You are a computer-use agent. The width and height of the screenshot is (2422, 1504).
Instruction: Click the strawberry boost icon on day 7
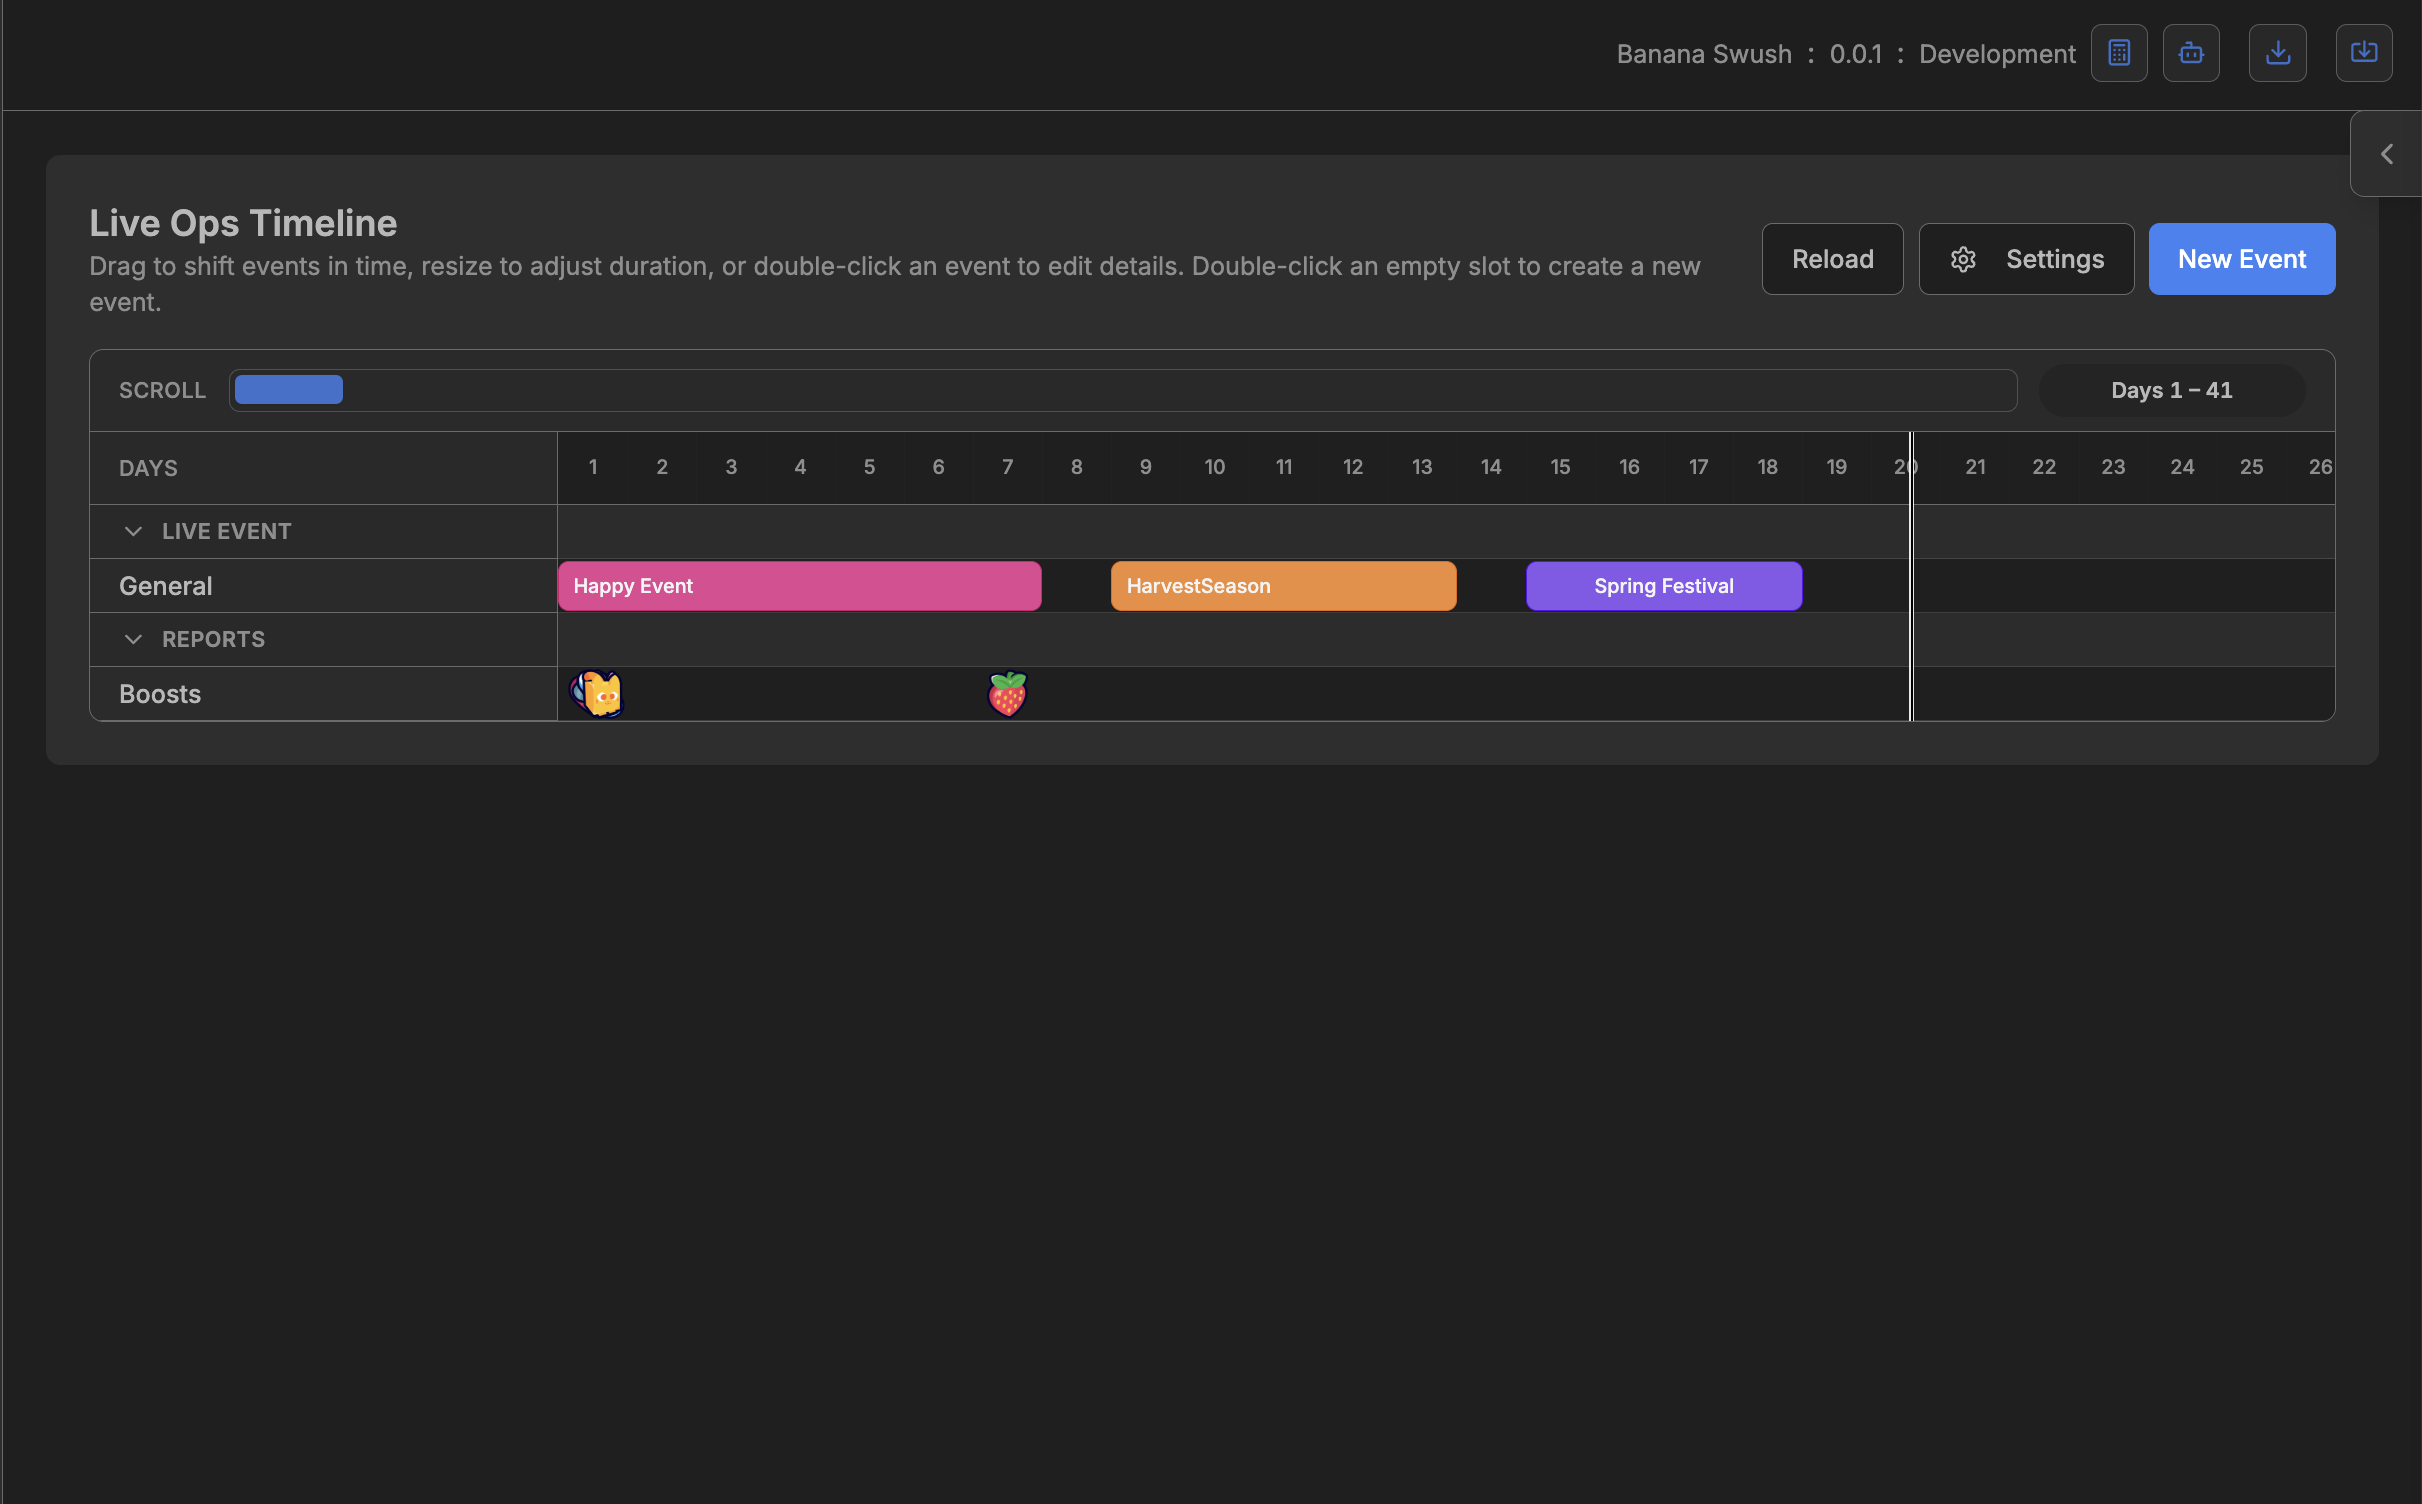[1007, 693]
